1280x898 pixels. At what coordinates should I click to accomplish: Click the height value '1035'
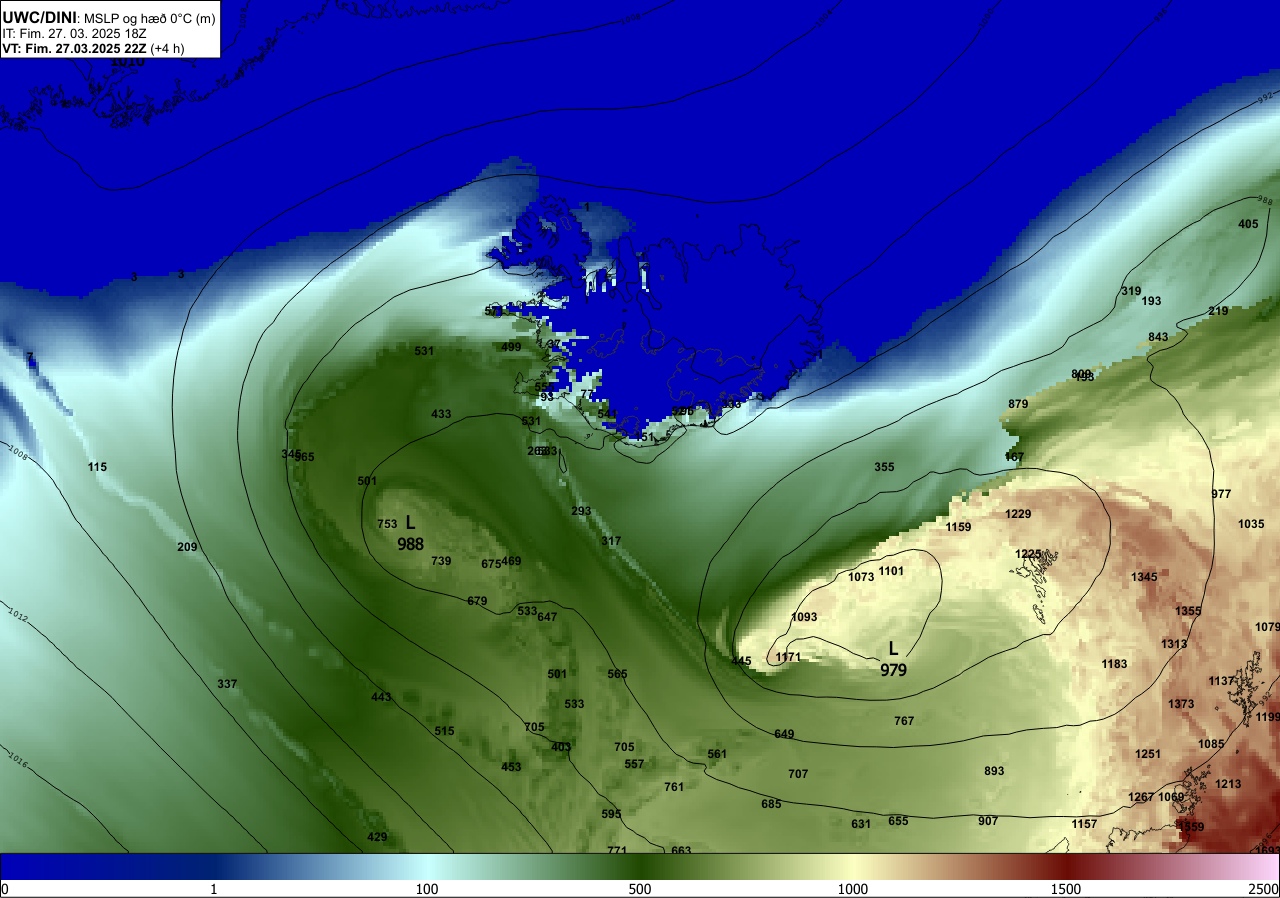1251,524
